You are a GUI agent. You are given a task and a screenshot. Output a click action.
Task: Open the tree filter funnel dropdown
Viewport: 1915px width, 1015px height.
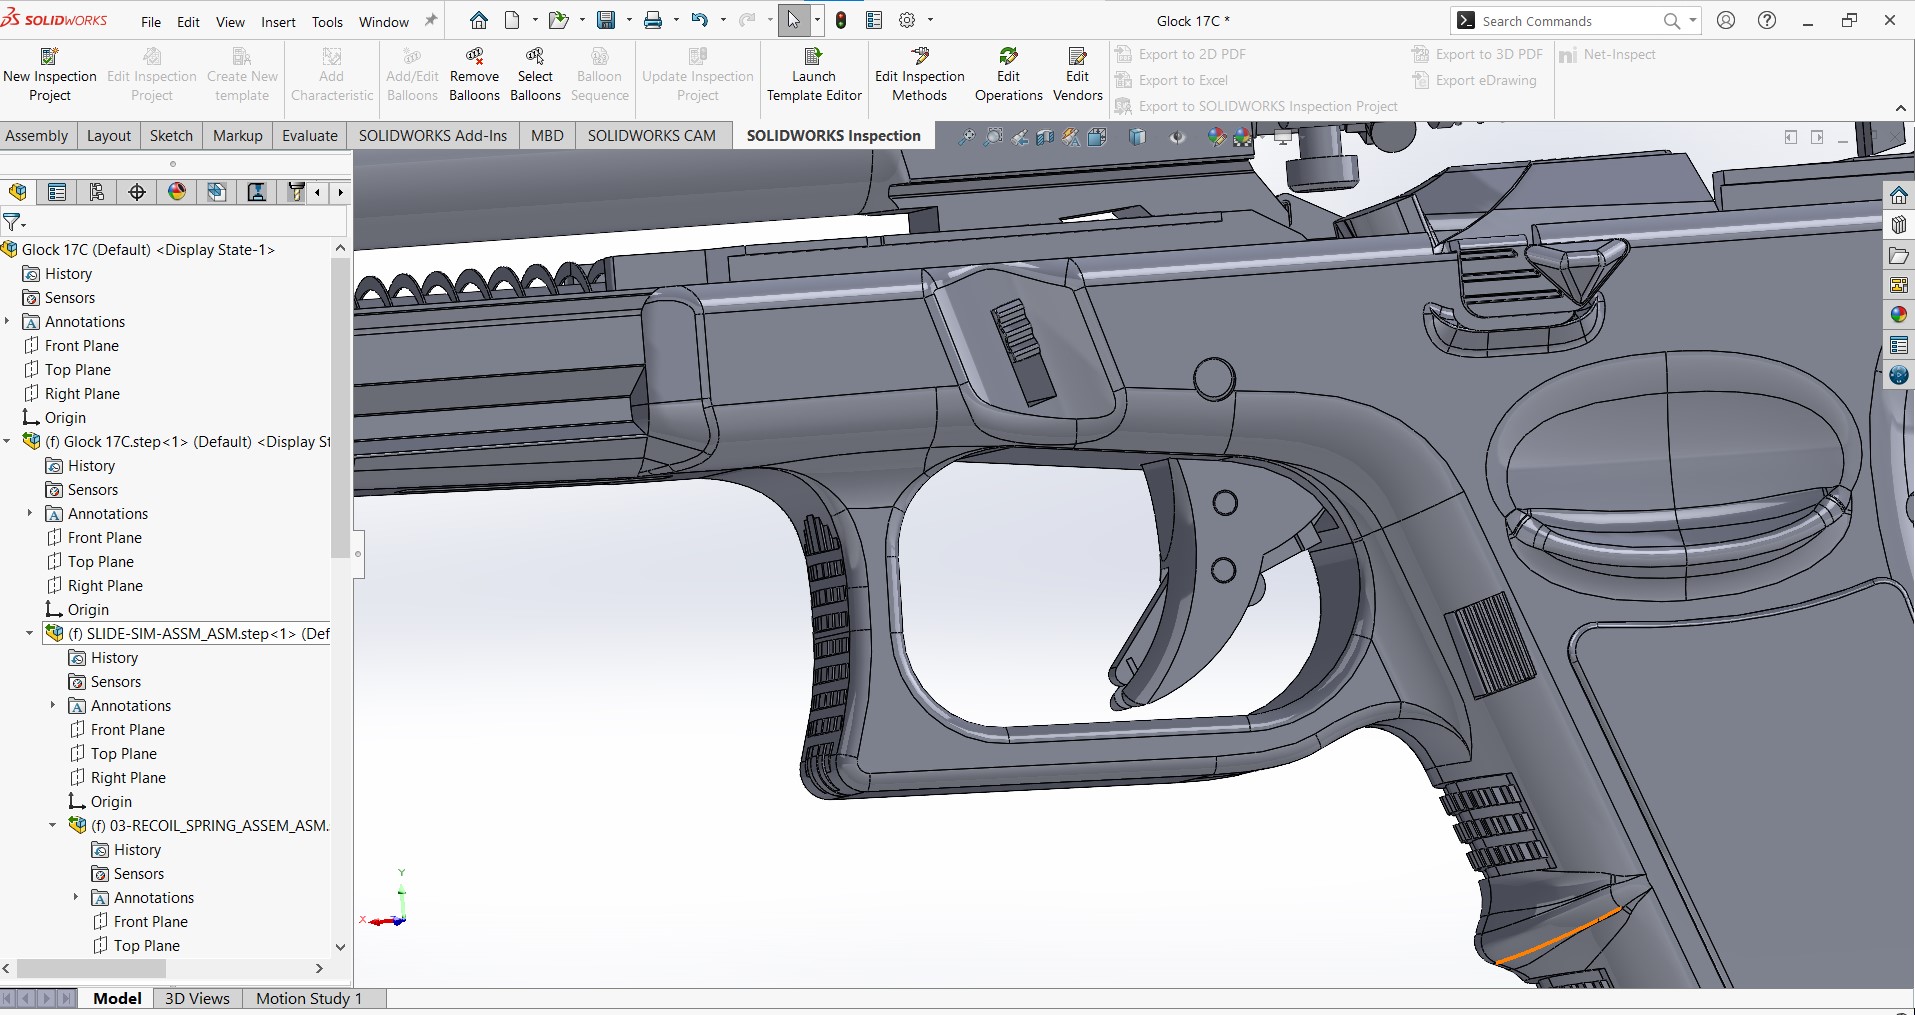14,221
